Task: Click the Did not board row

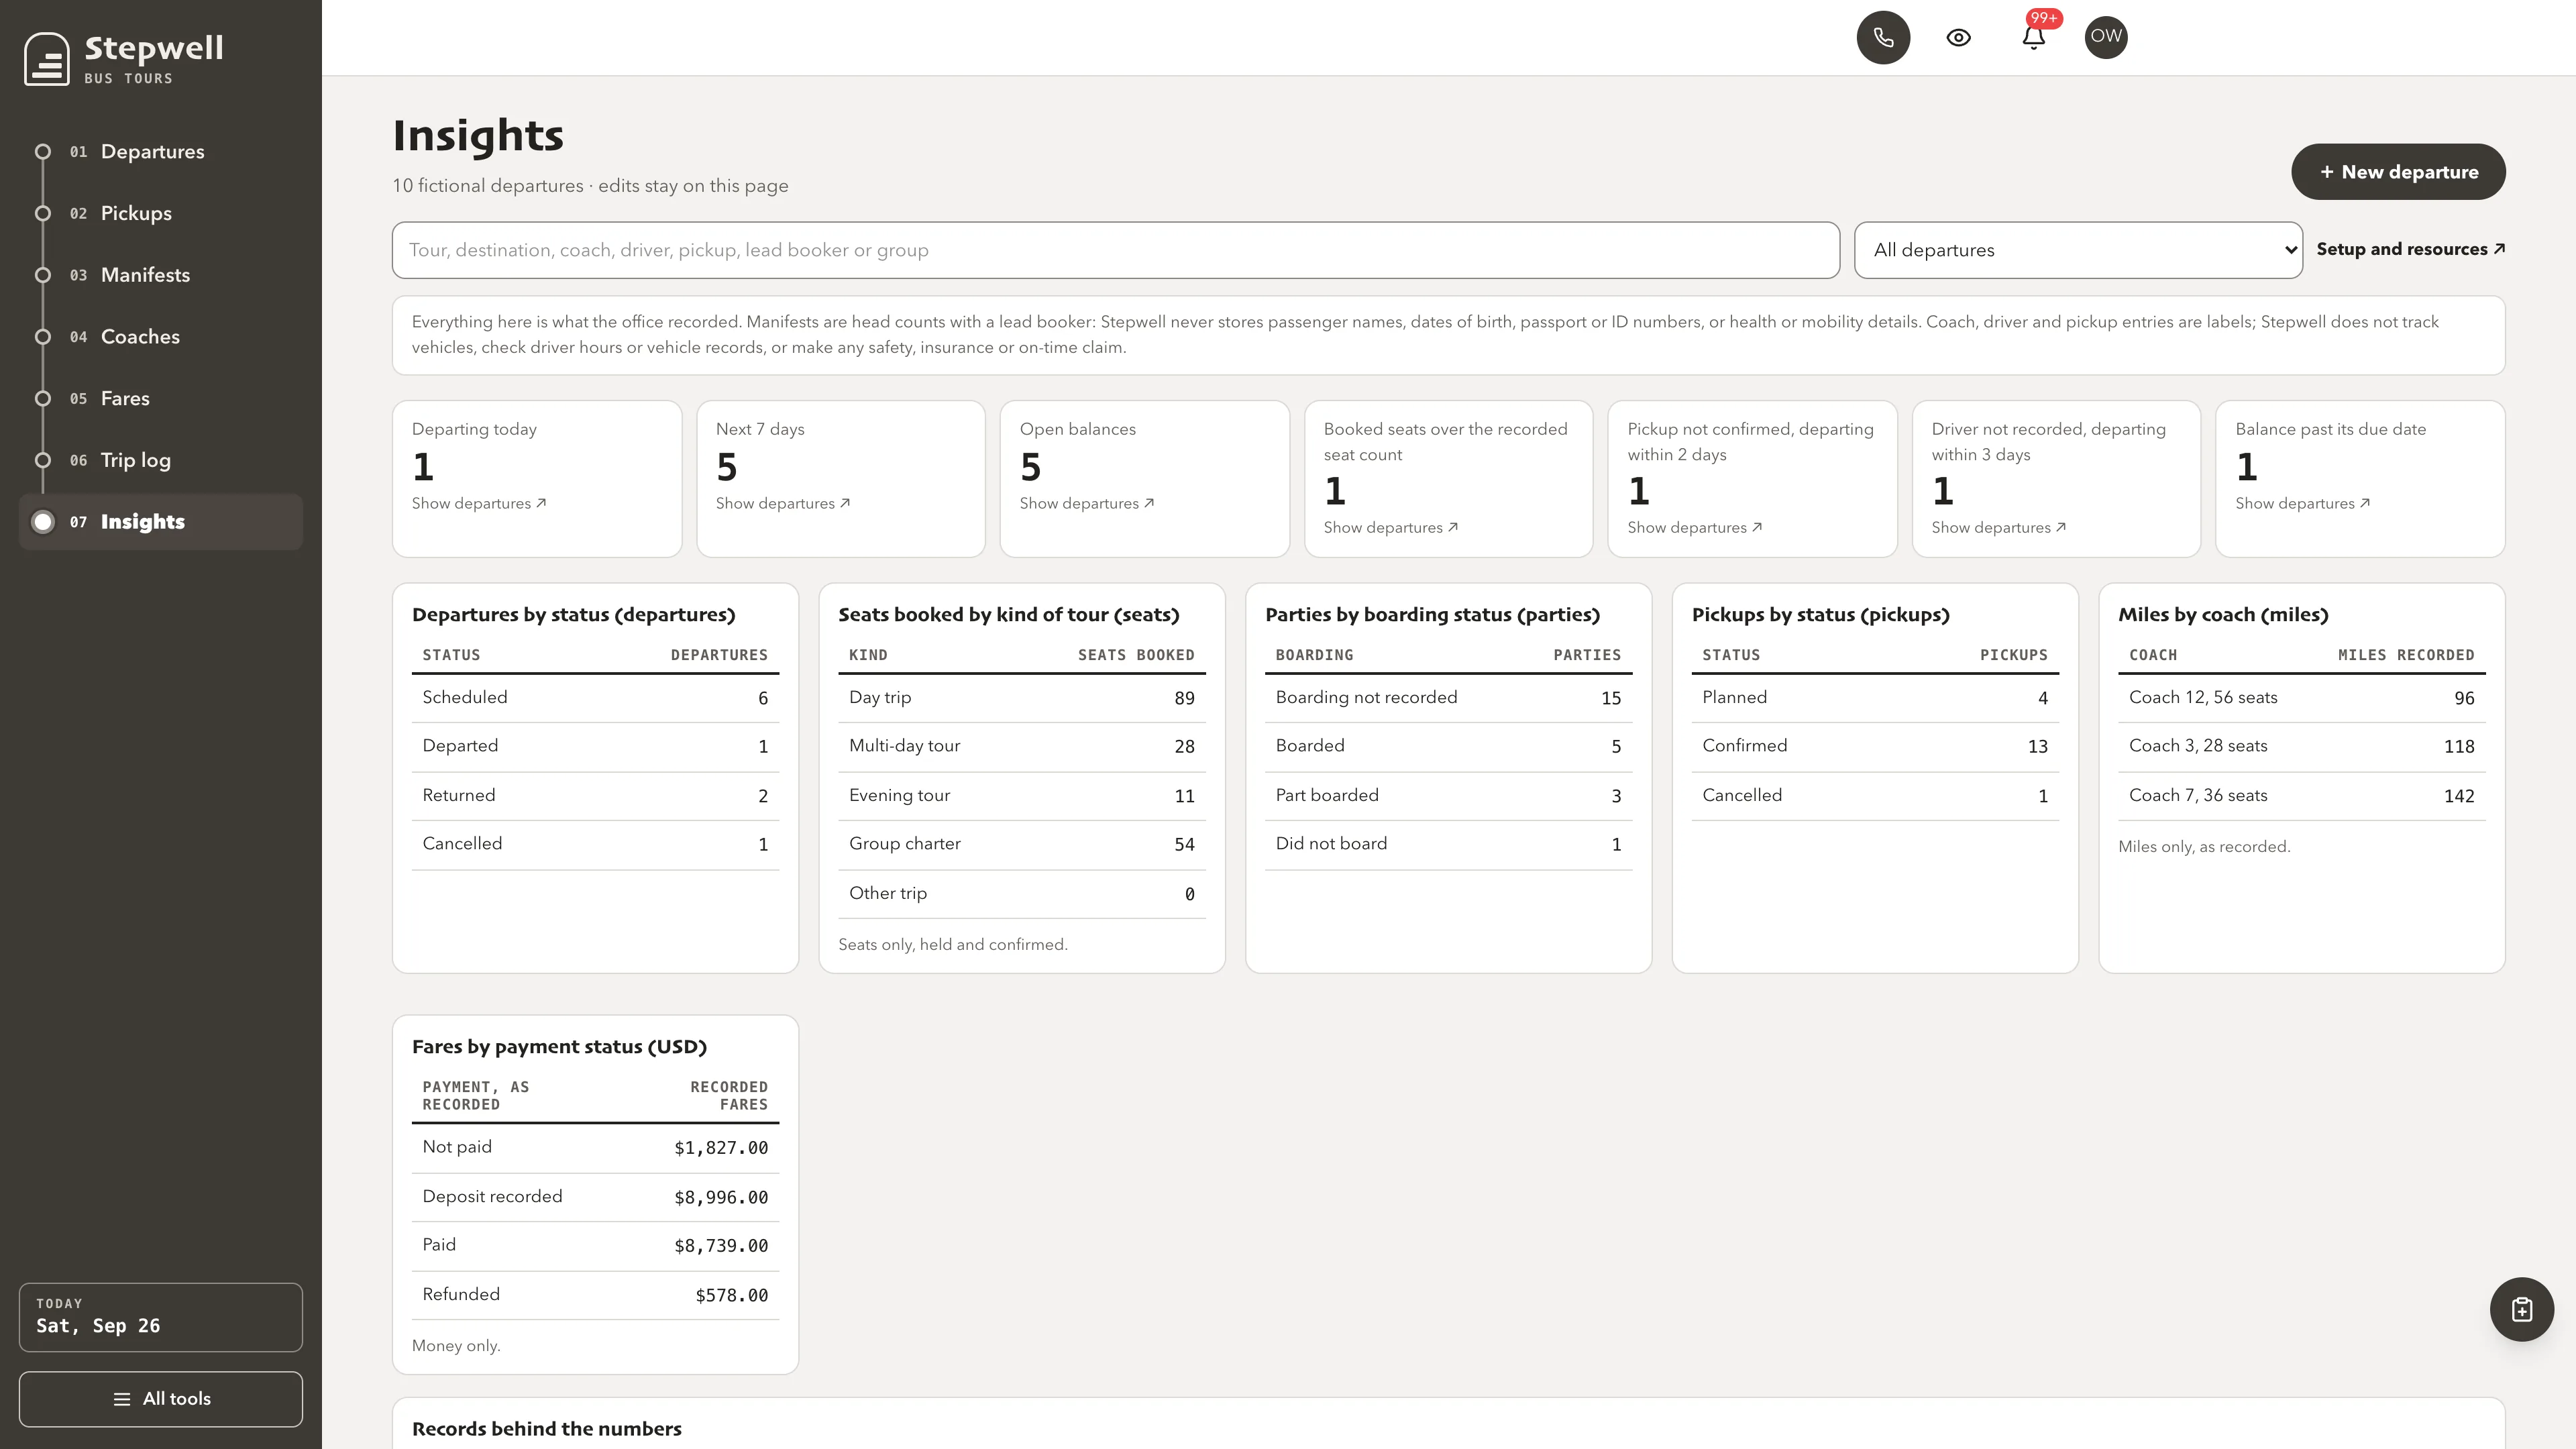Action: click(1448, 844)
